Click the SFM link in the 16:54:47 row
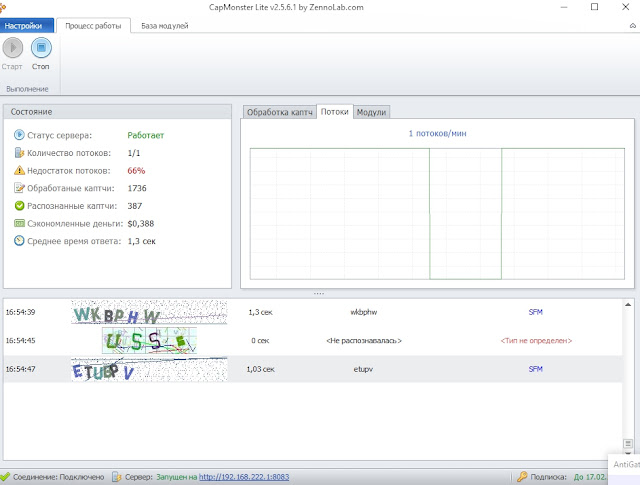640x485 pixels. click(536, 369)
